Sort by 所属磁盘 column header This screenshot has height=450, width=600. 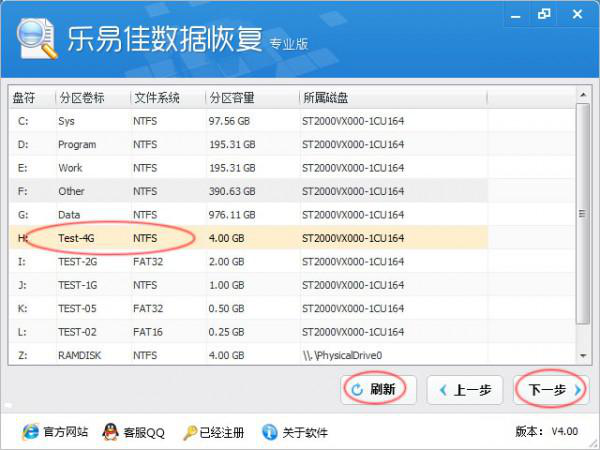(x=393, y=98)
